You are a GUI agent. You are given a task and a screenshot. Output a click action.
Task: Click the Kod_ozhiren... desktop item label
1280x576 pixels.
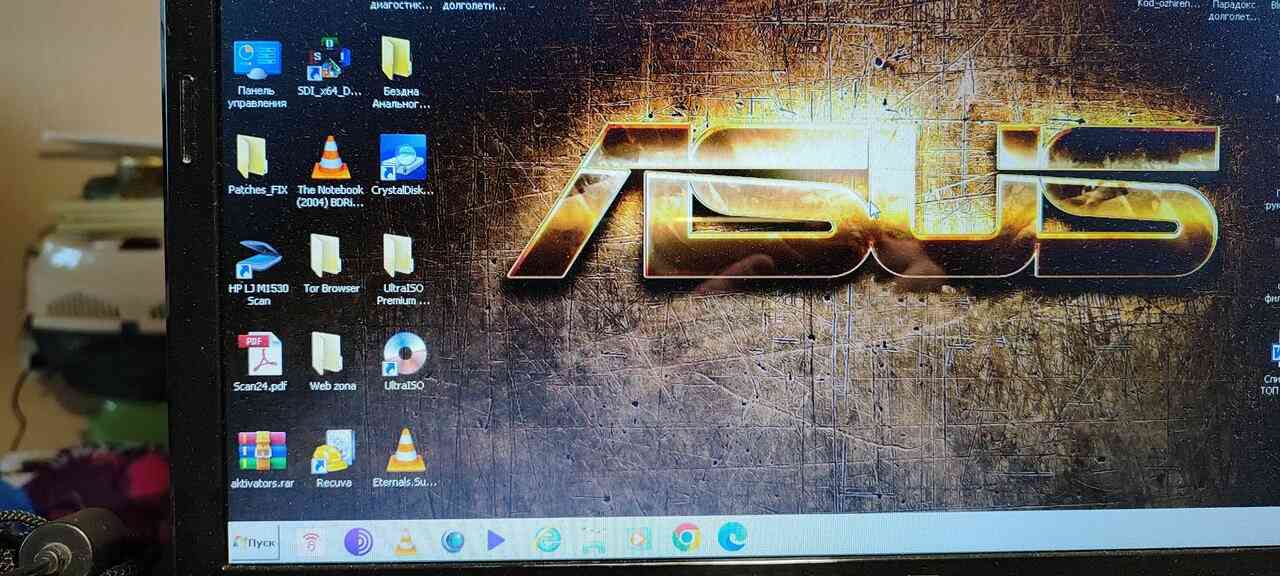1168,4
